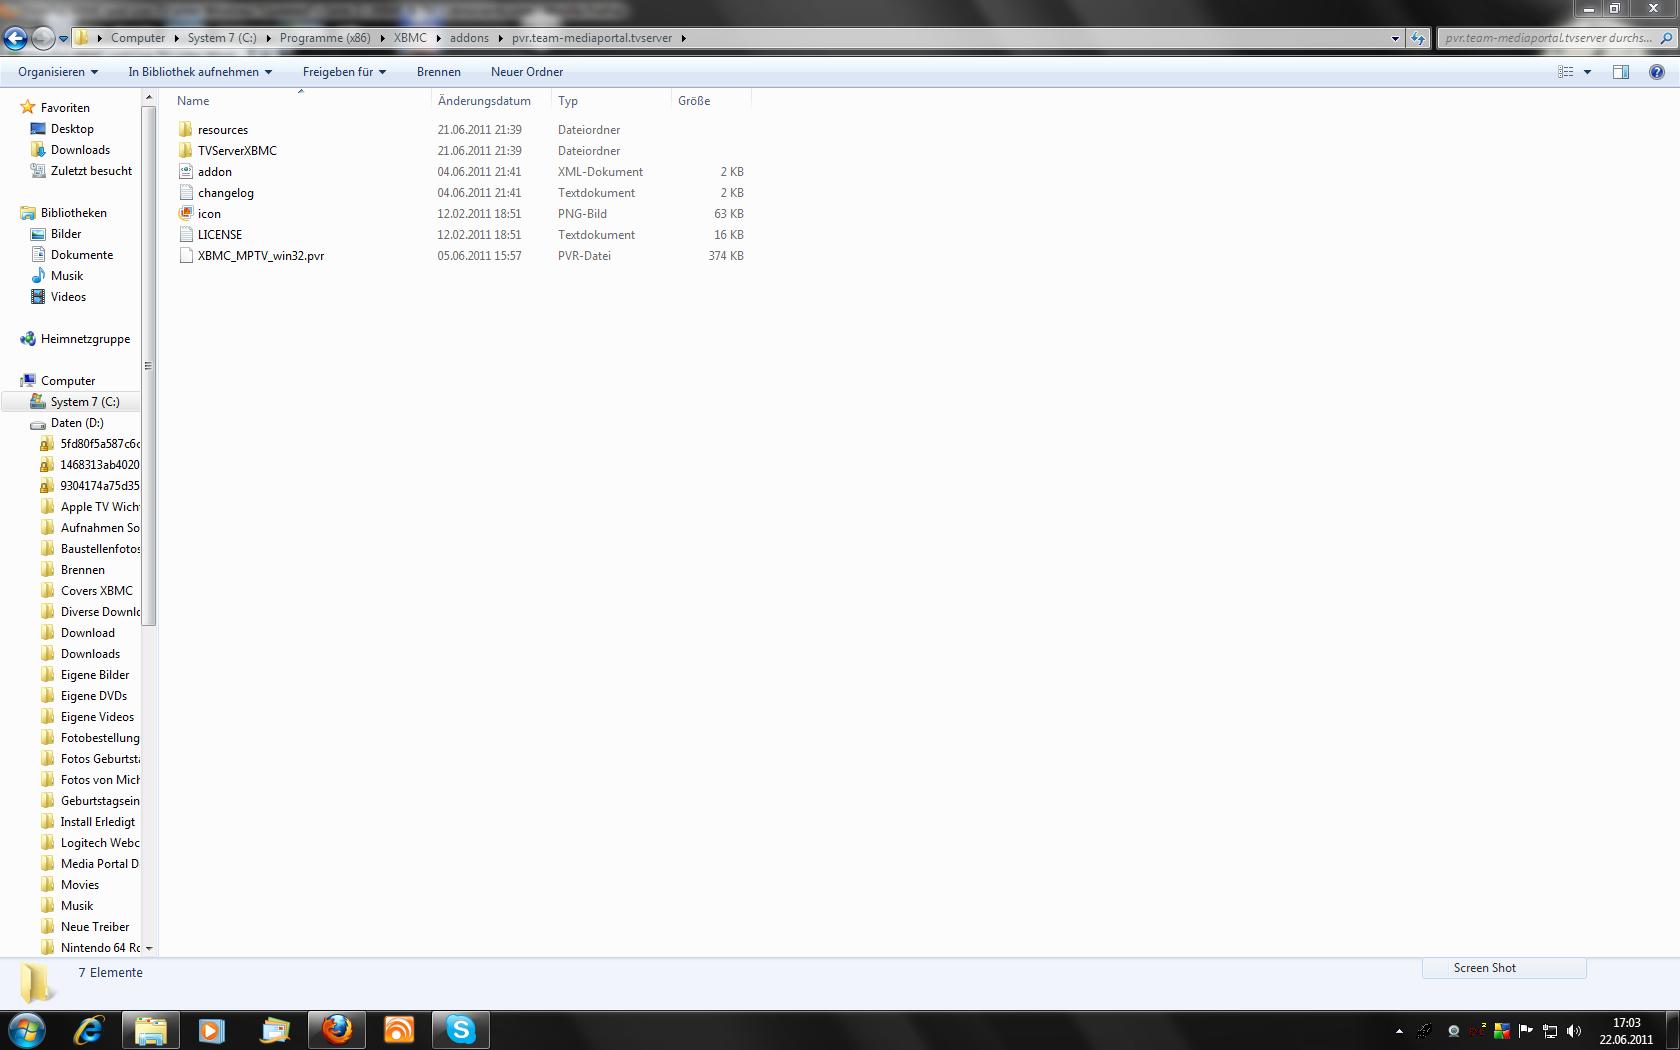Click the Back navigation arrow button
Image resolution: width=1680 pixels, height=1050 pixels.
point(16,38)
